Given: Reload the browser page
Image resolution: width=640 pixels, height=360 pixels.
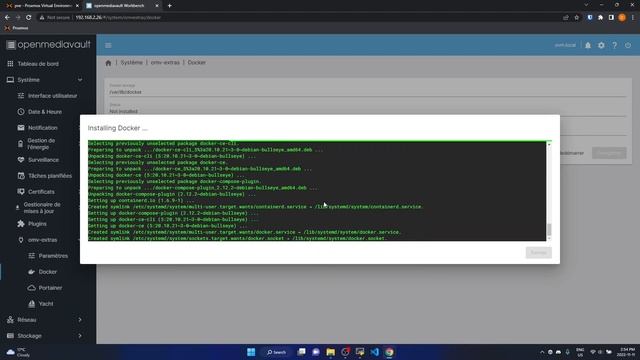Looking at the screenshot, I should (29, 18).
